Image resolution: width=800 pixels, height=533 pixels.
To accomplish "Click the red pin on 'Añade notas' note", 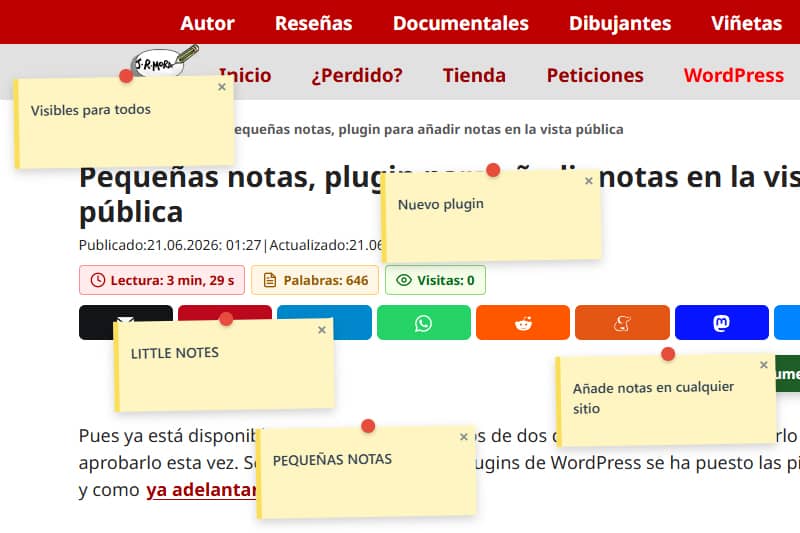I will coord(668,354).
